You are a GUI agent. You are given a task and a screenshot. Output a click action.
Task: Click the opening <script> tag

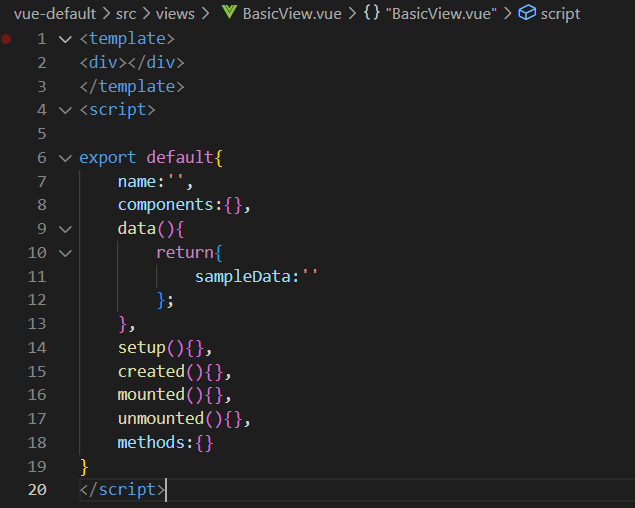(x=117, y=110)
